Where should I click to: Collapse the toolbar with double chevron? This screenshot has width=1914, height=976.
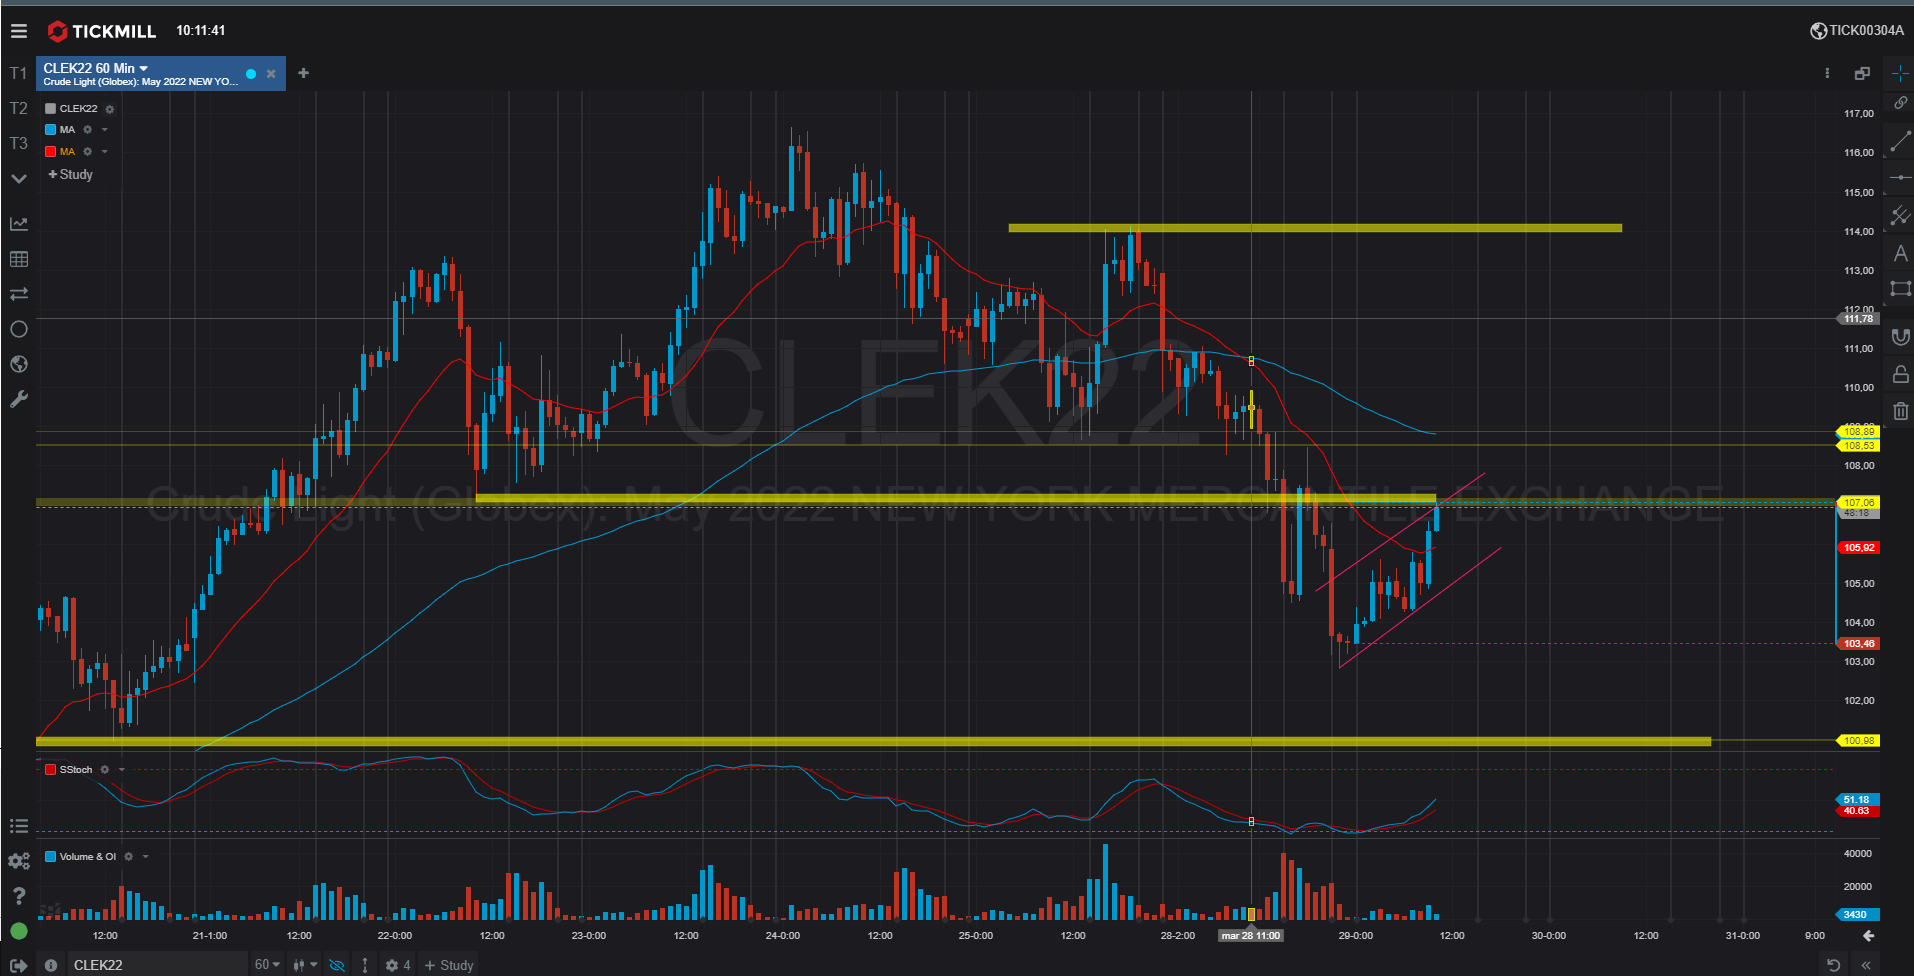pyautogui.click(x=1866, y=965)
